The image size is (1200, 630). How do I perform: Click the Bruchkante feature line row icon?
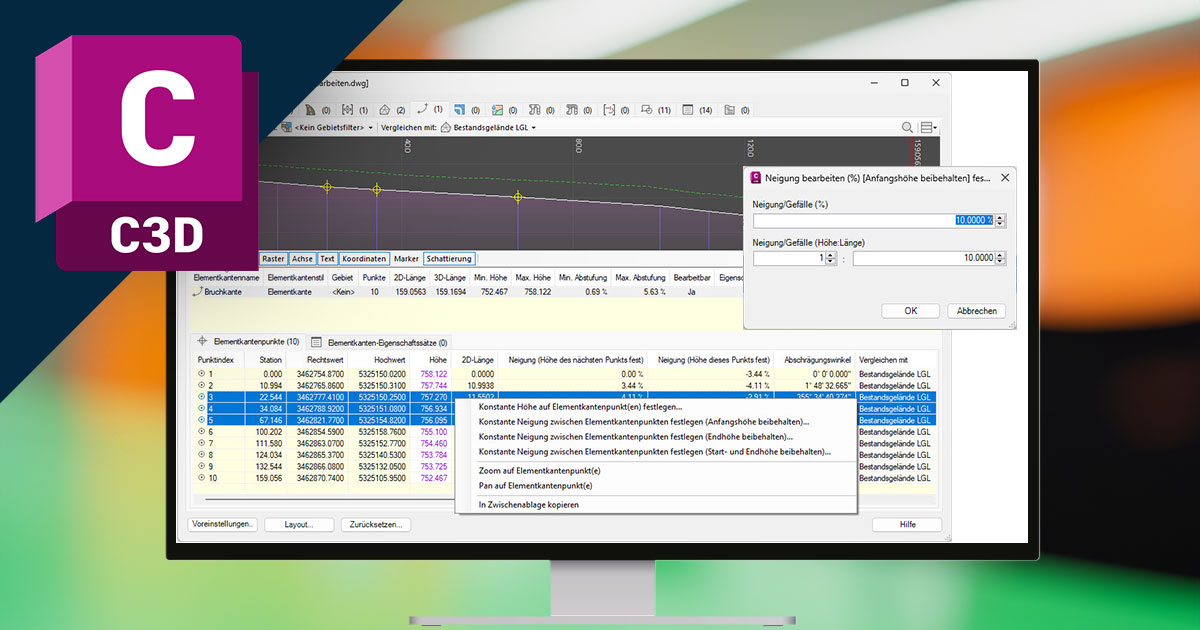[197, 292]
